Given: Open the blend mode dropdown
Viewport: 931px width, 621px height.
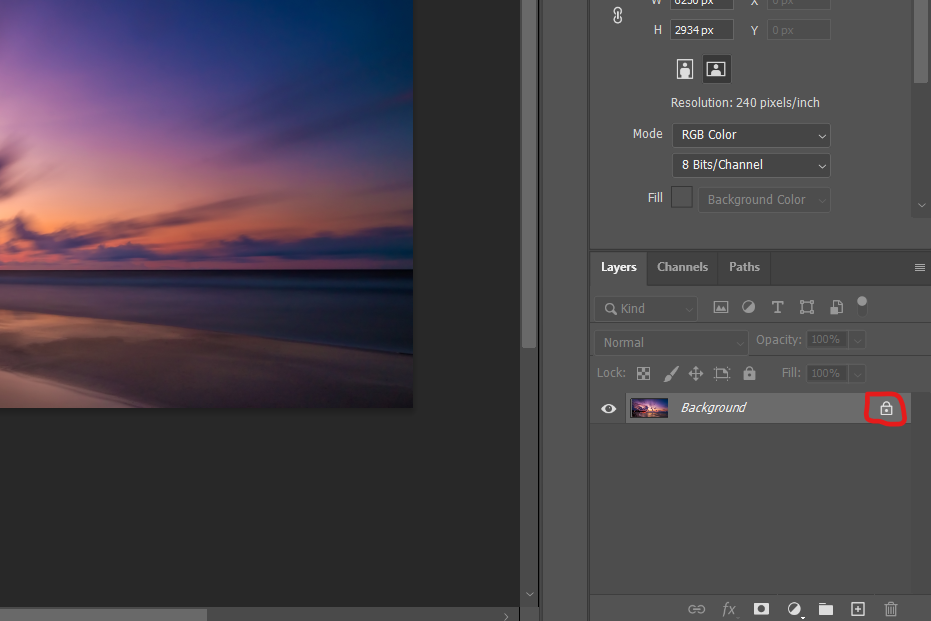Looking at the screenshot, I should (670, 341).
